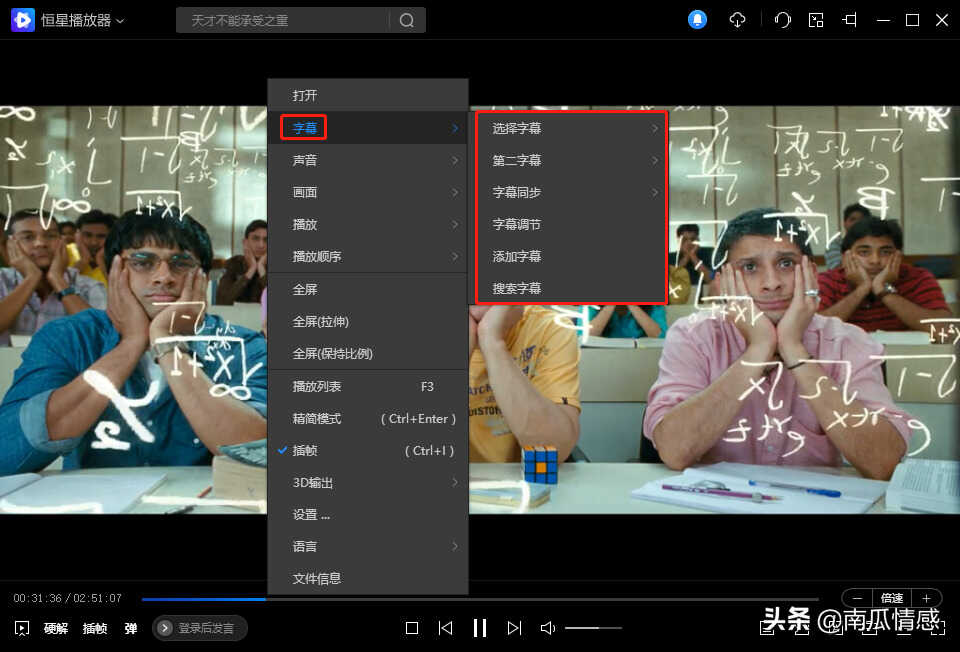The height and width of the screenshot is (652, 960).
Task: Open 播放列表 F3 menu item
Action: [368, 387]
